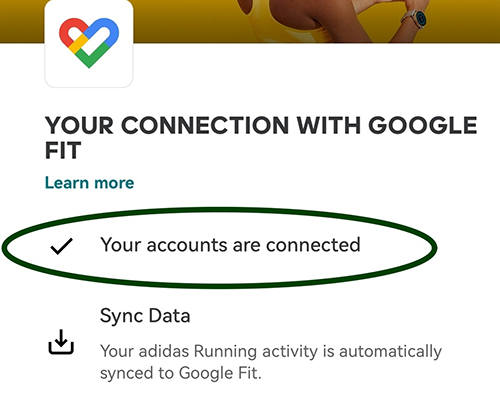Open the Sync Data heading

[x=145, y=316]
